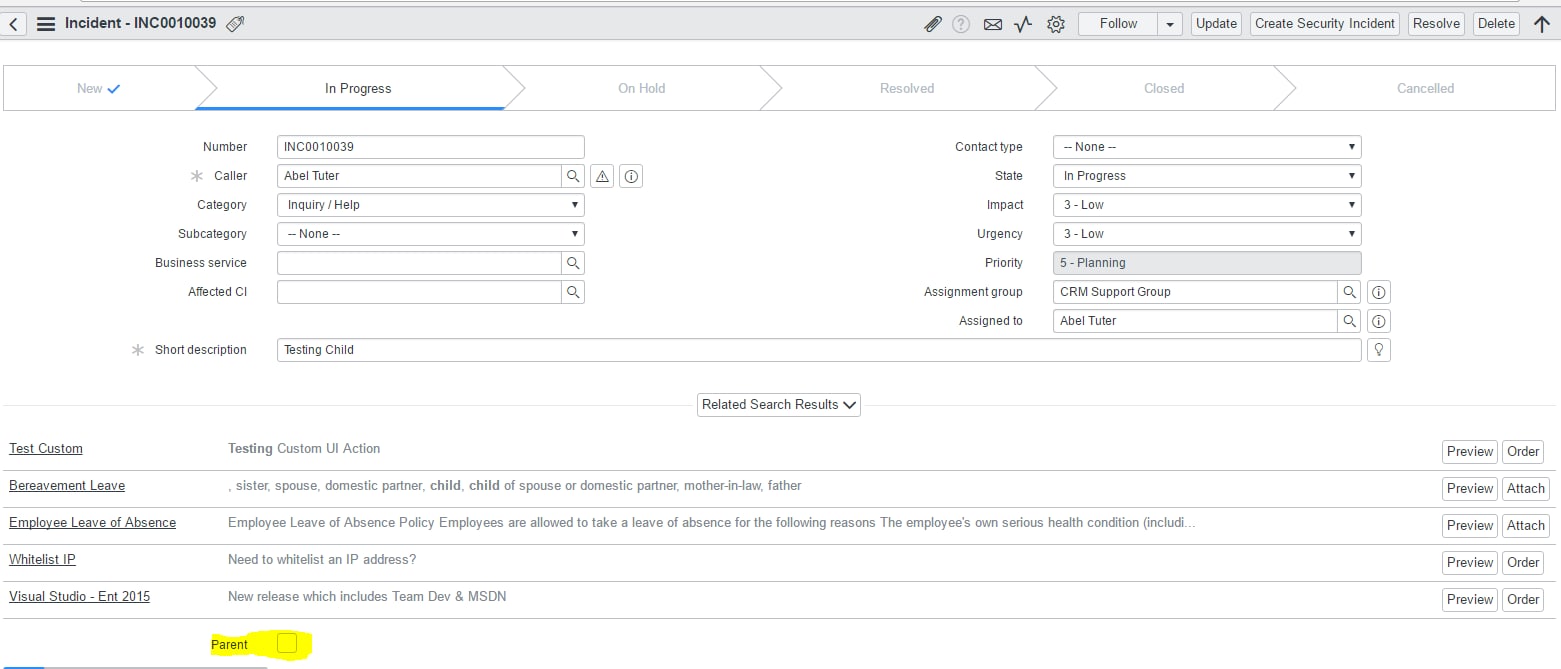Open the Subcategory dropdown
Image resolution: width=1561 pixels, height=669 pixels.
(431, 234)
